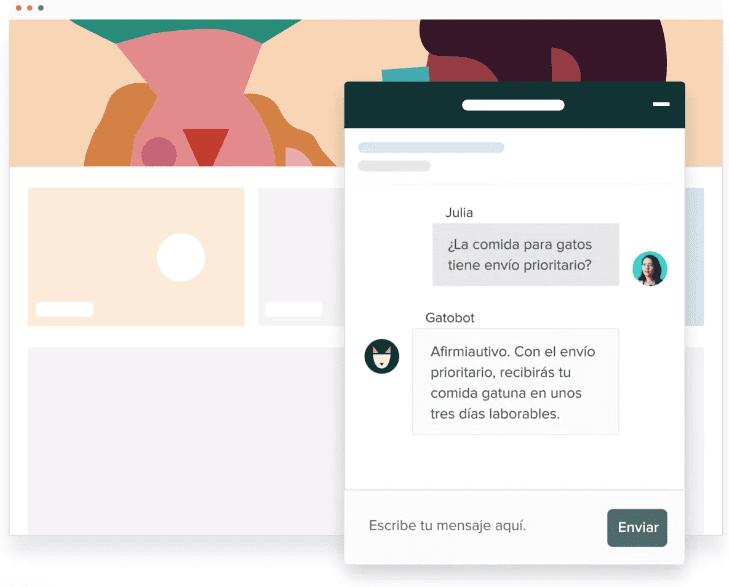Minimize the chat widget with the dash icon
Screen dimensions: 729x587
(x=661, y=104)
